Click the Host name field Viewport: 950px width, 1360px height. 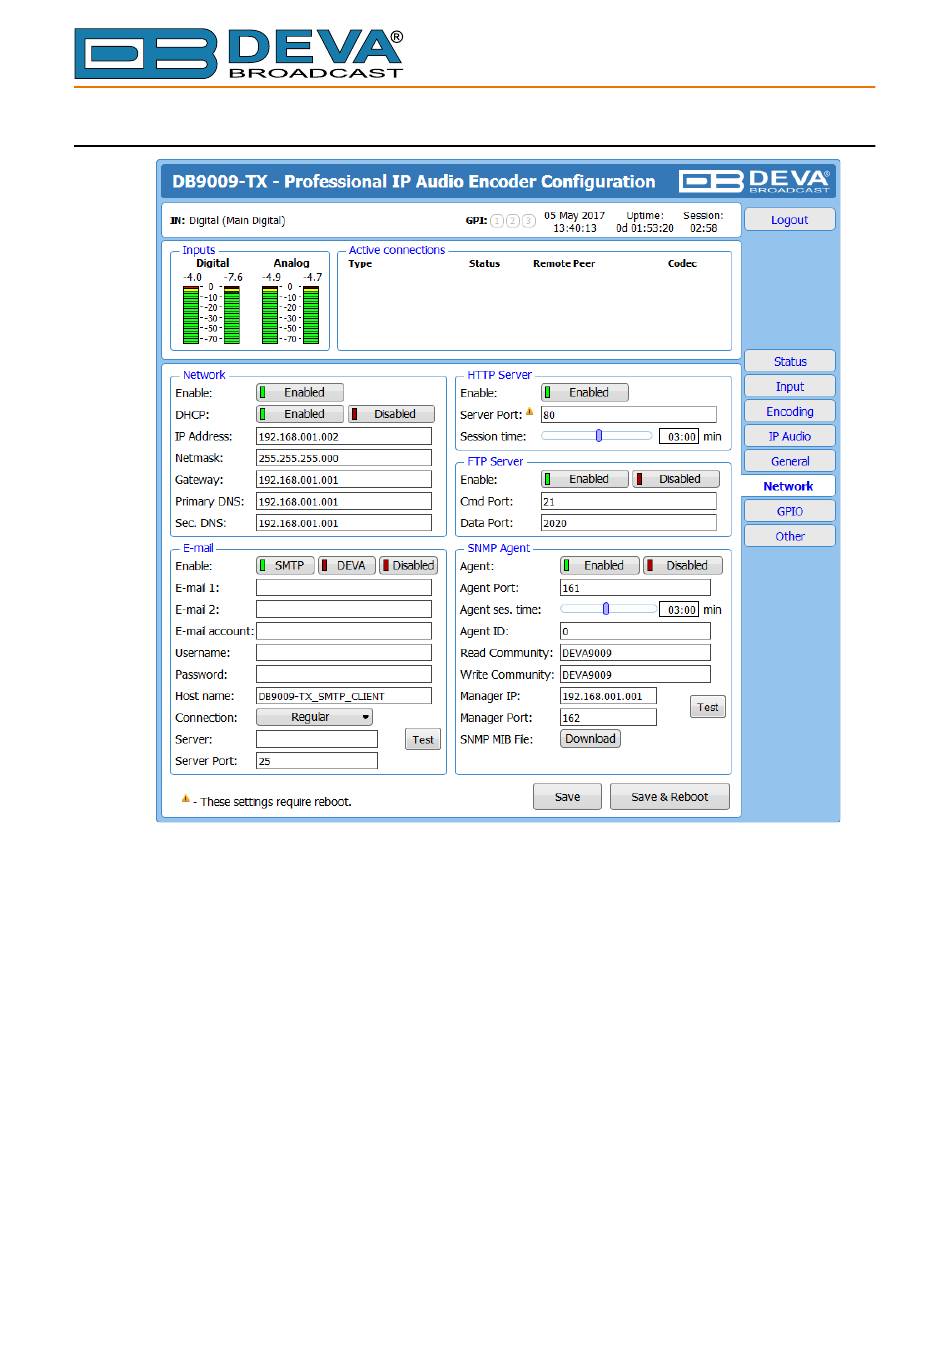point(344,696)
